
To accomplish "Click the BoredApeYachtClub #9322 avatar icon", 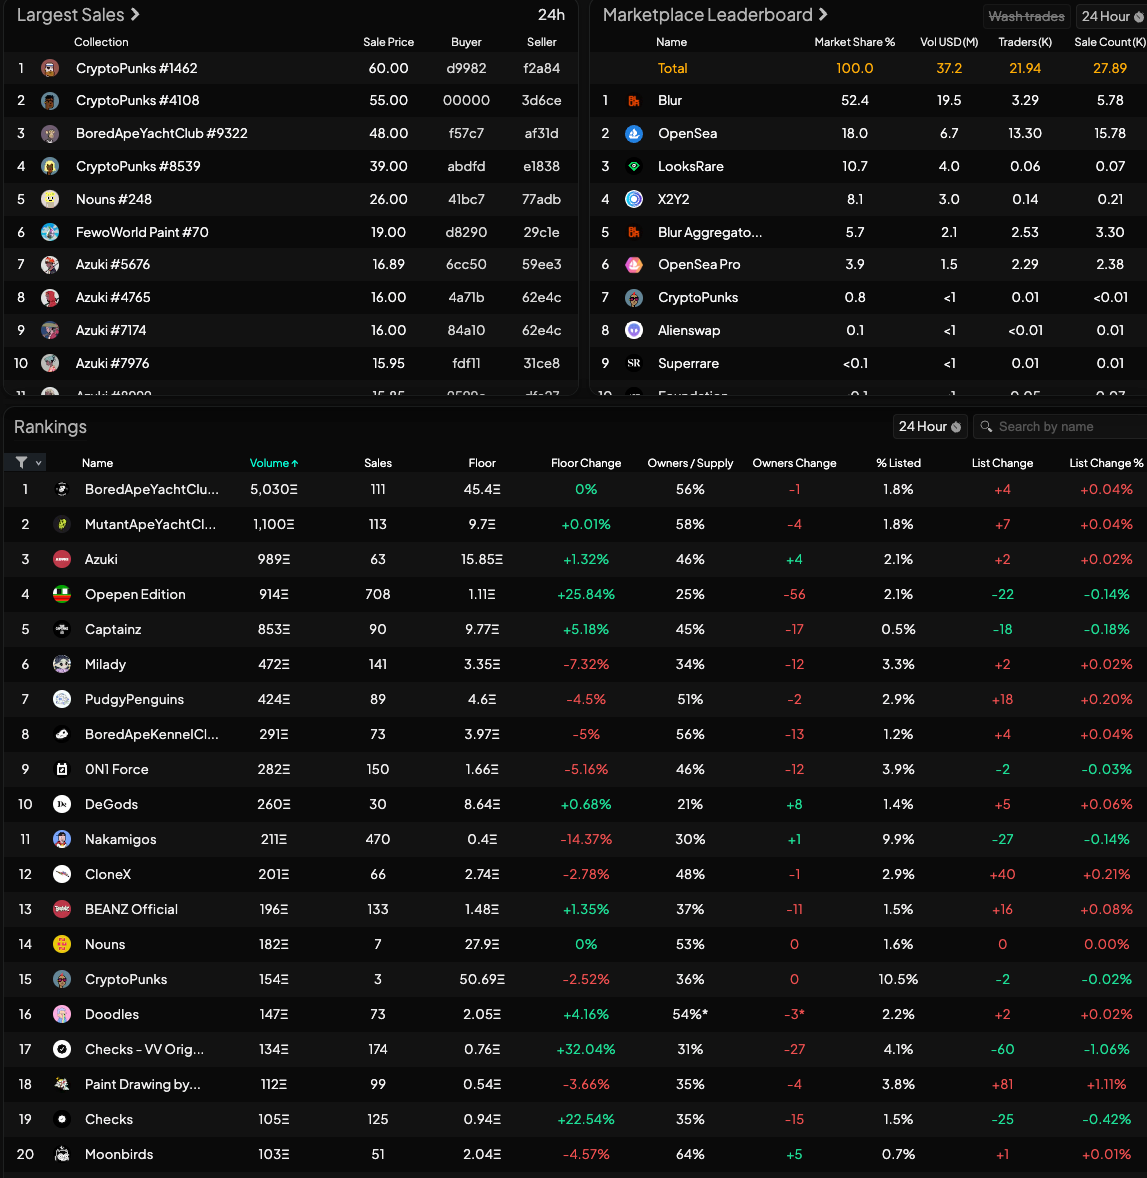I will (50, 134).
